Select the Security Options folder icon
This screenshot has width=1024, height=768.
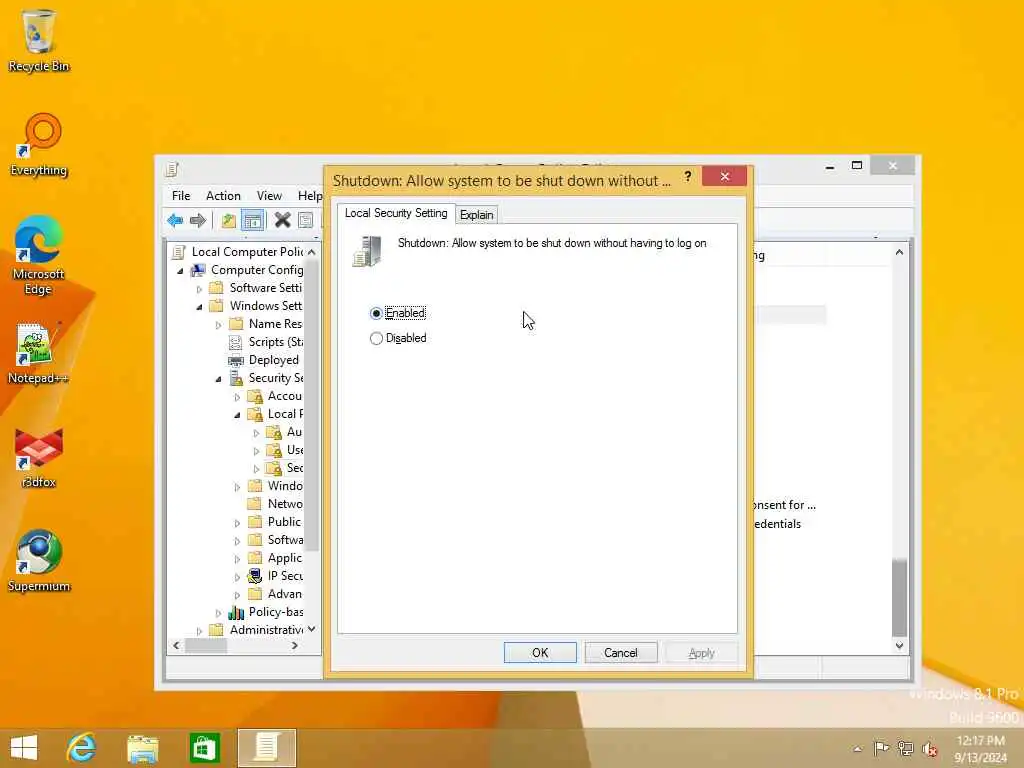coord(274,468)
